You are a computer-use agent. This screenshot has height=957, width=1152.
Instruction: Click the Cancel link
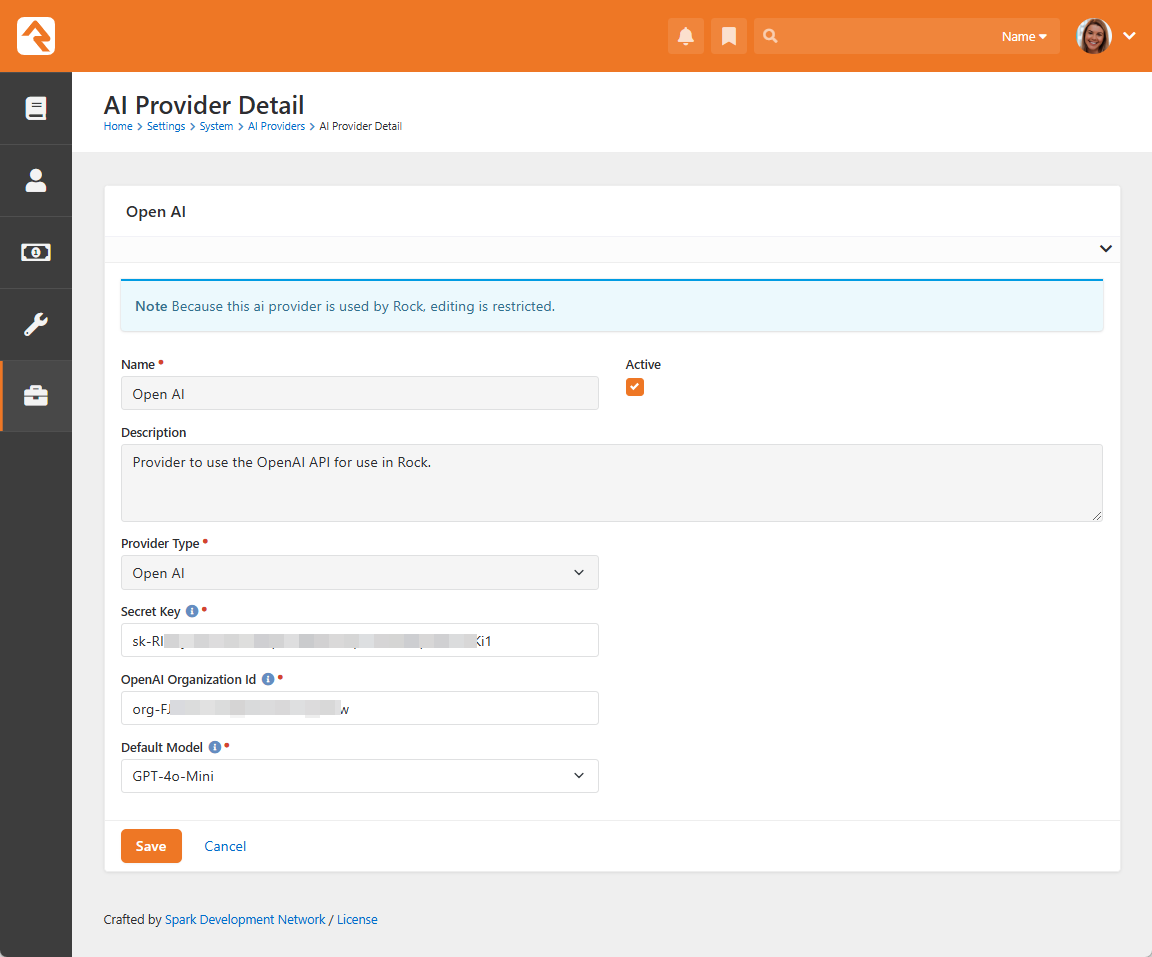pos(225,846)
